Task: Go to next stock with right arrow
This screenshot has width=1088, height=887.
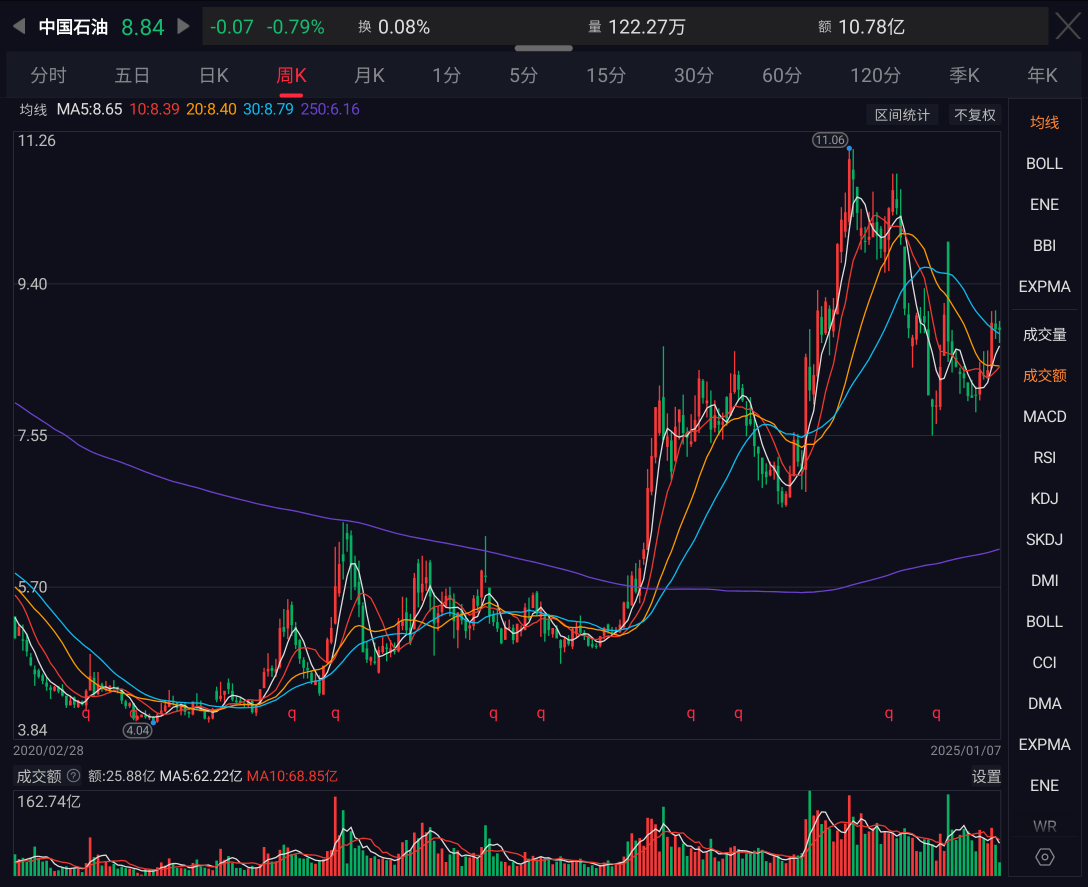Action: pos(183,26)
